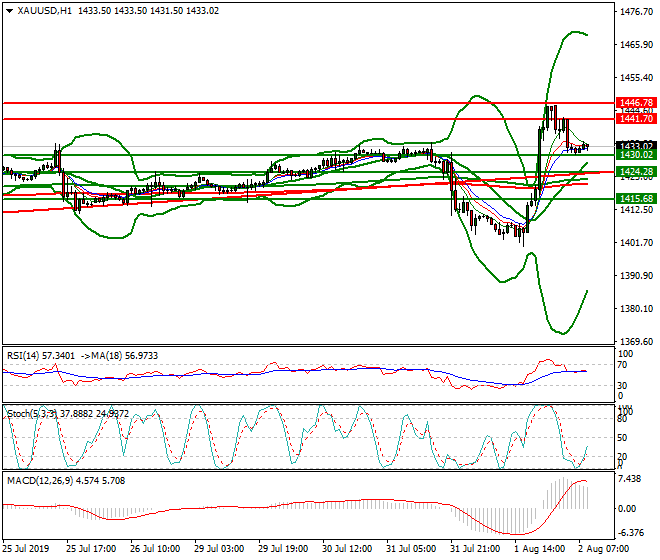This screenshot has width=660, height=560.
Task: Click the MACD scale value -6.376
Action: click(631, 533)
